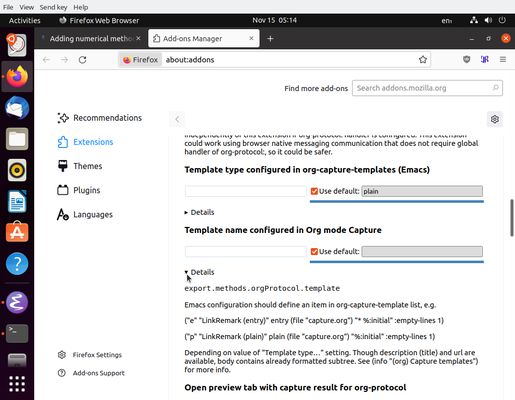Open the Themes category
Viewport: 515px width, 400px height.
pyautogui.click(x=80, y=166)
